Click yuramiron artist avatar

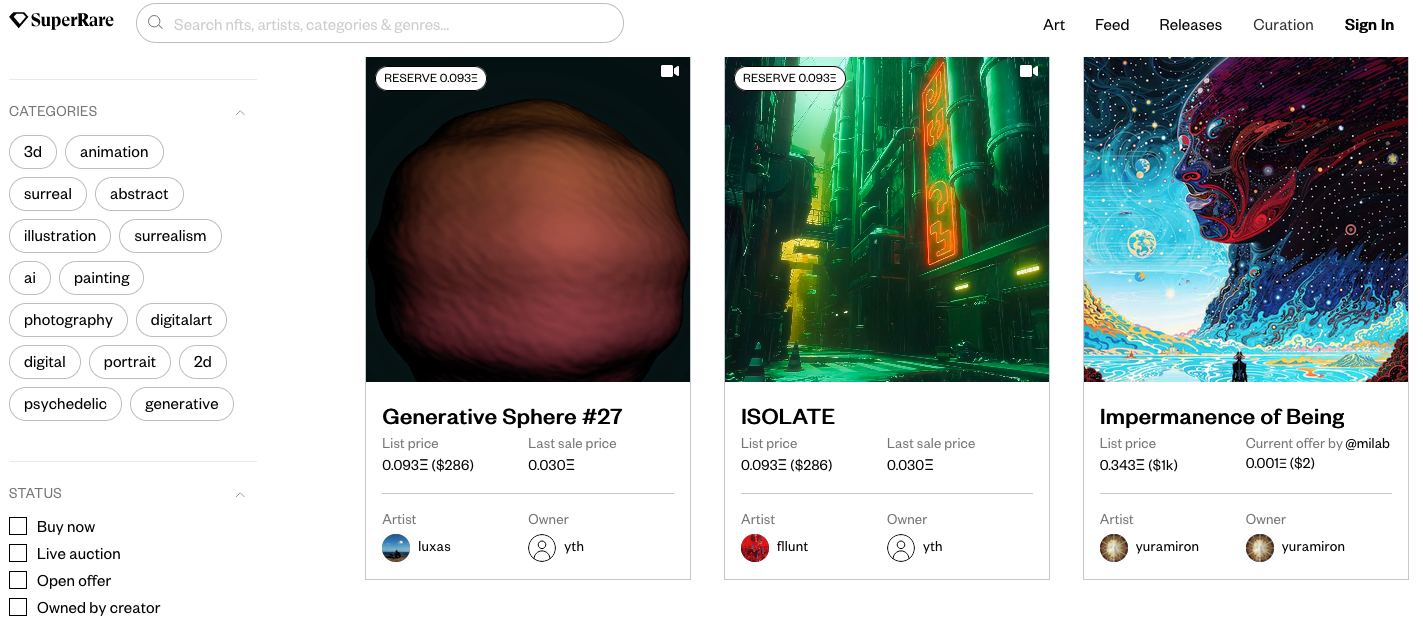click(1114, 547)
